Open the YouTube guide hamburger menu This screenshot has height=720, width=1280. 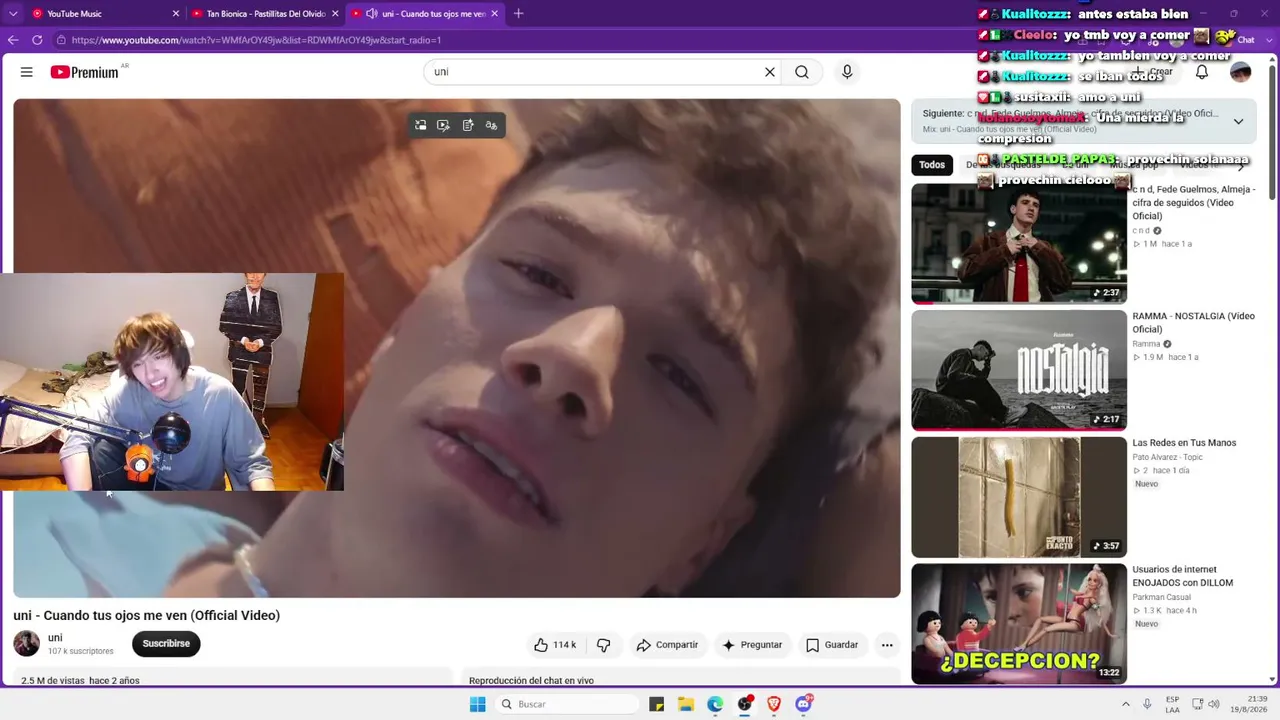[27, 72]
